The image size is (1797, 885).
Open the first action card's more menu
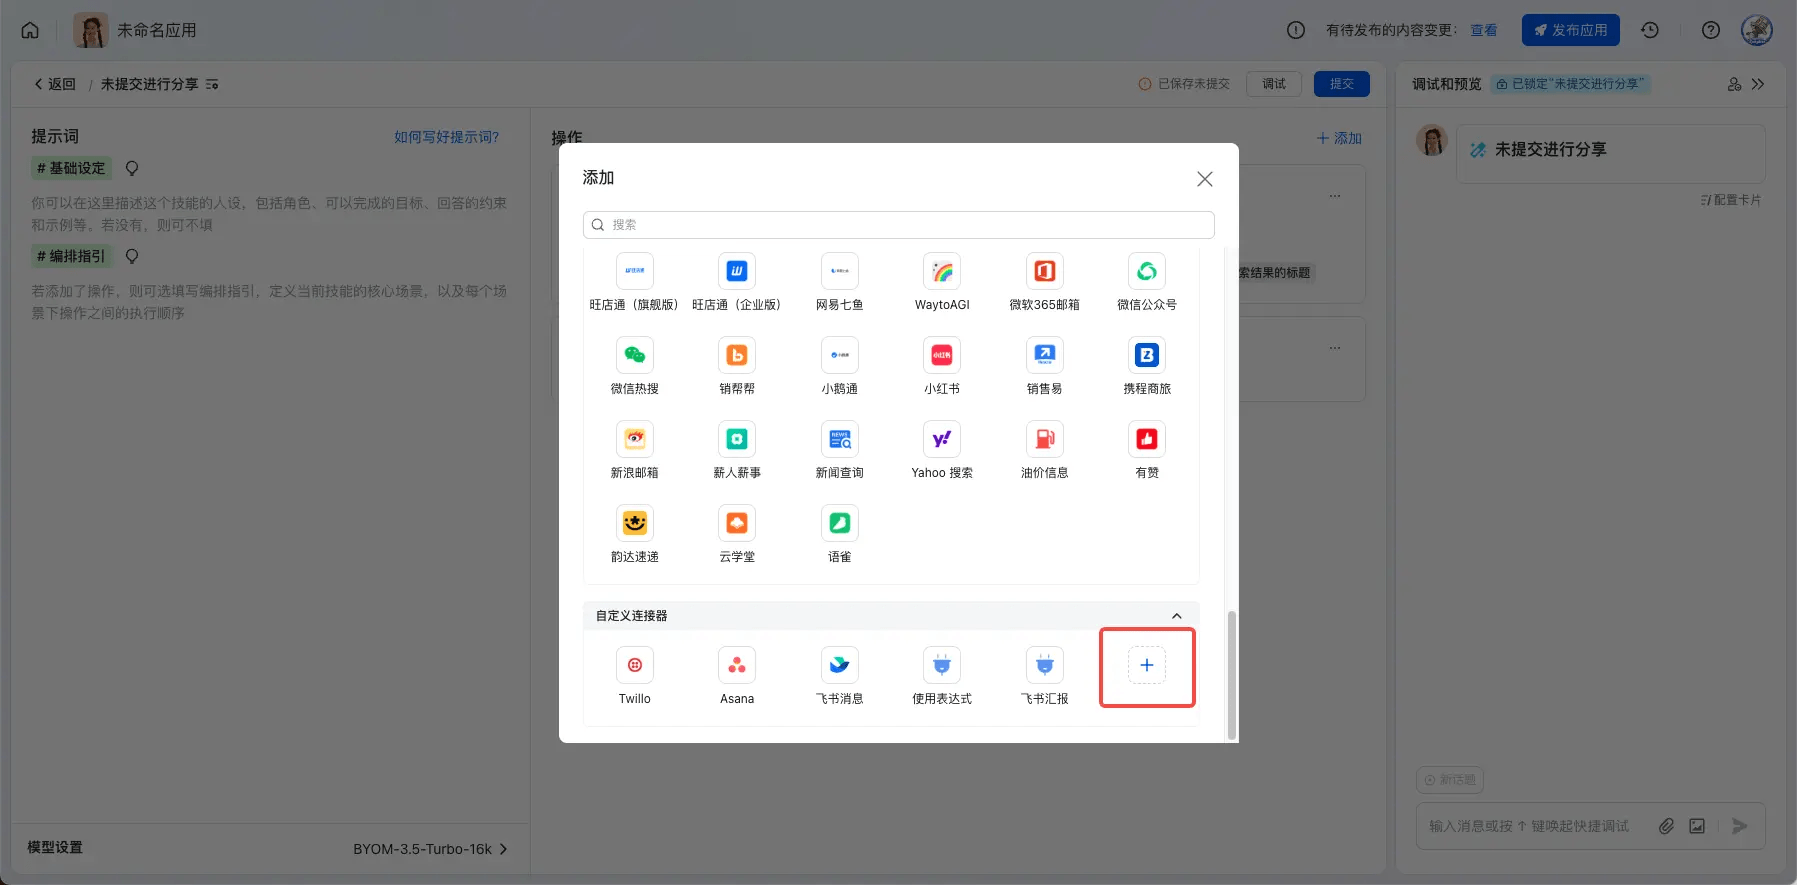[1335, 196]
